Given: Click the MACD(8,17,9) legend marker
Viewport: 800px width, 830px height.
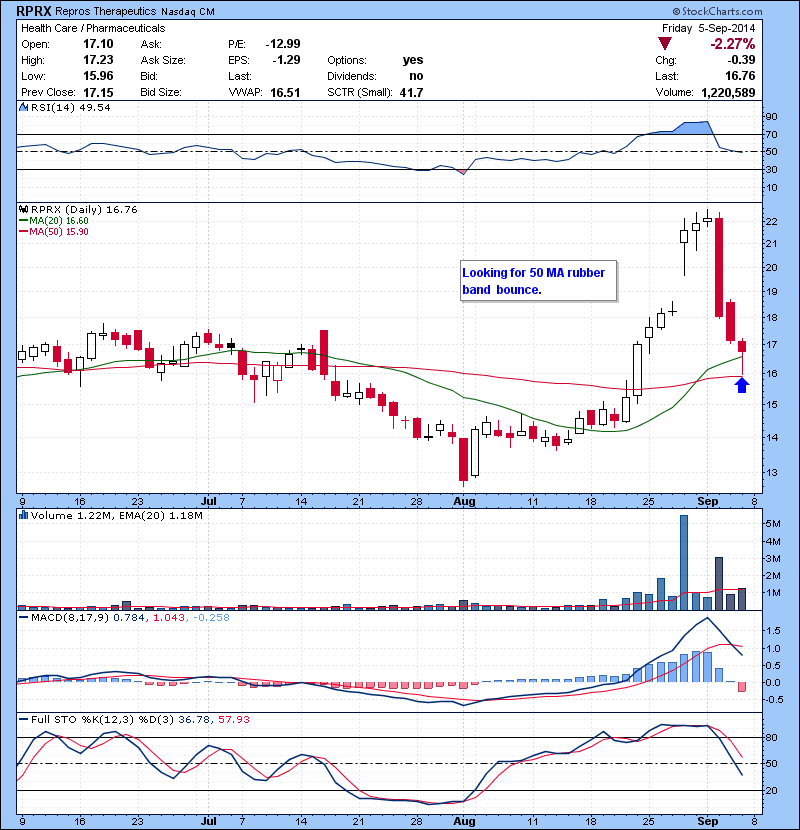Looking at the screenshot, I should pyautogui.click(x=23, y=620).
